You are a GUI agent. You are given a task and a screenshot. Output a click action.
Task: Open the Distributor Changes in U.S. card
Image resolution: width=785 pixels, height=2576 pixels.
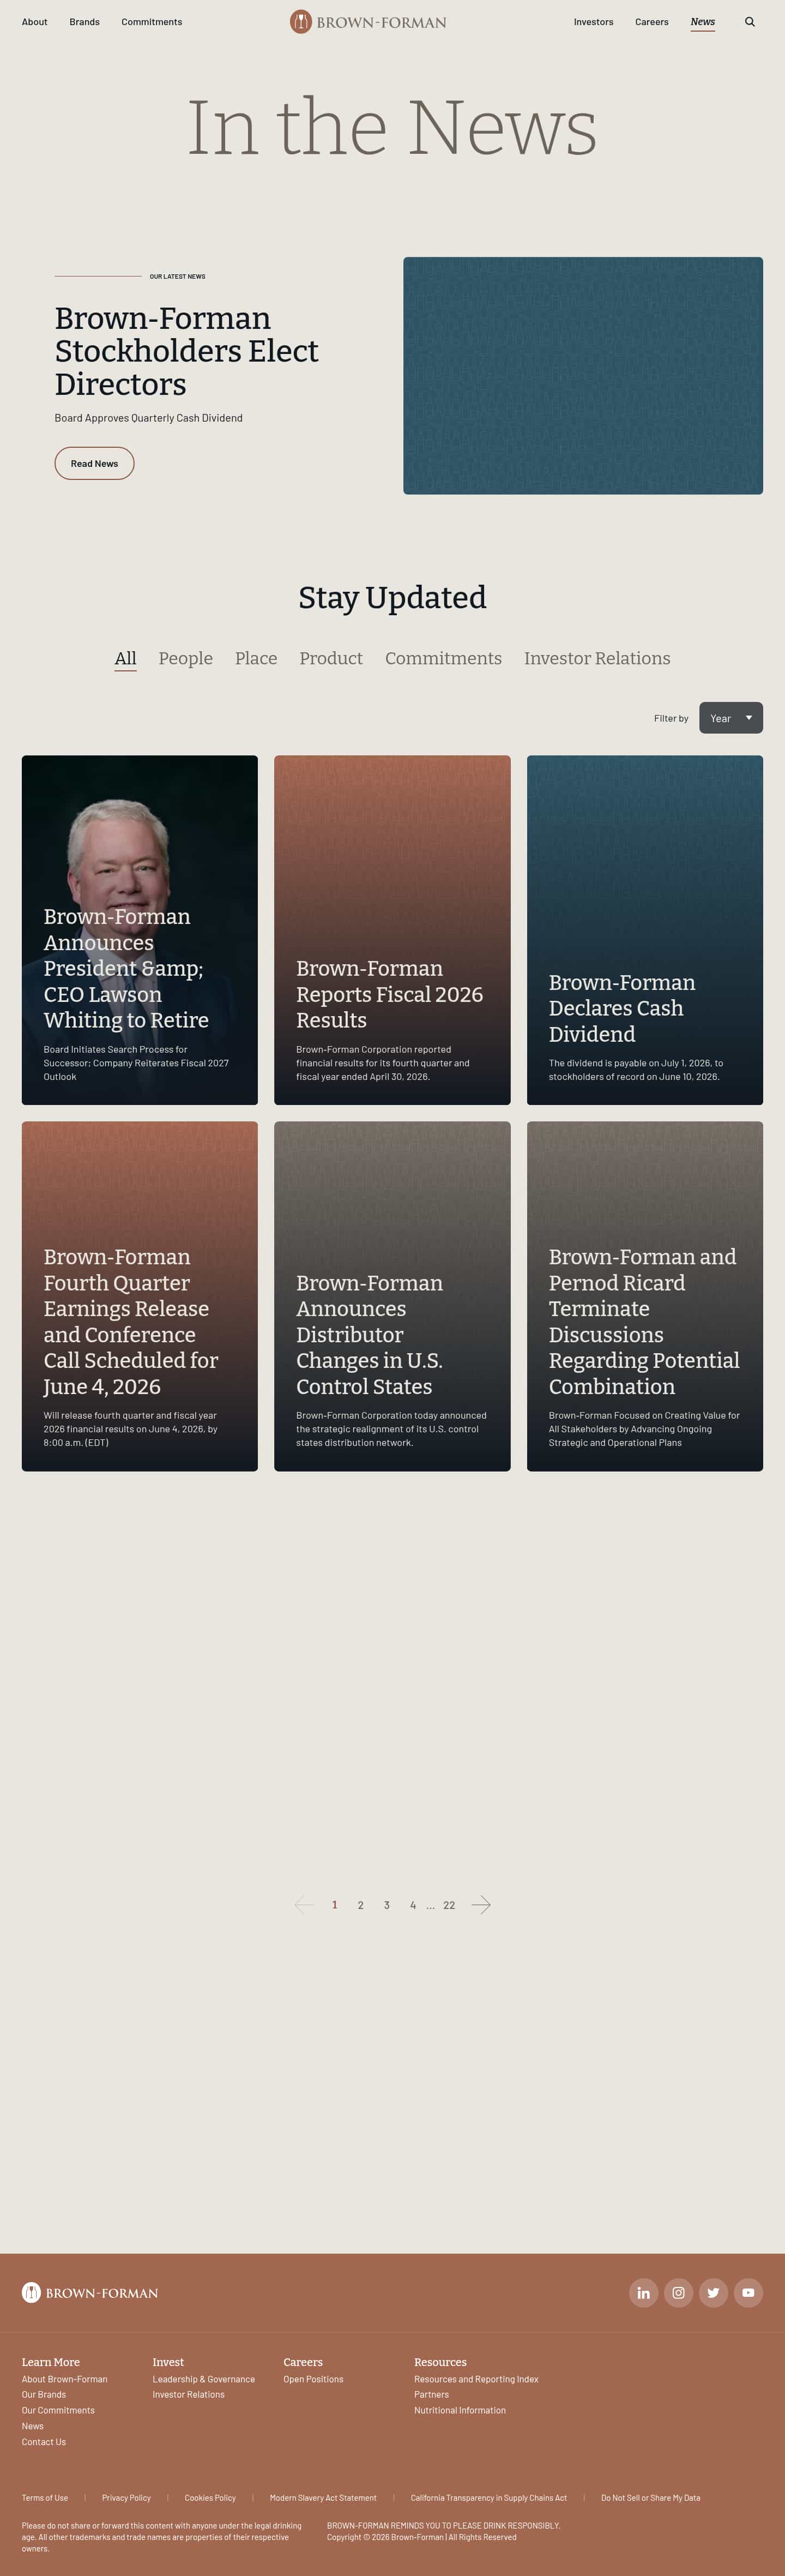click(392, 1296)
